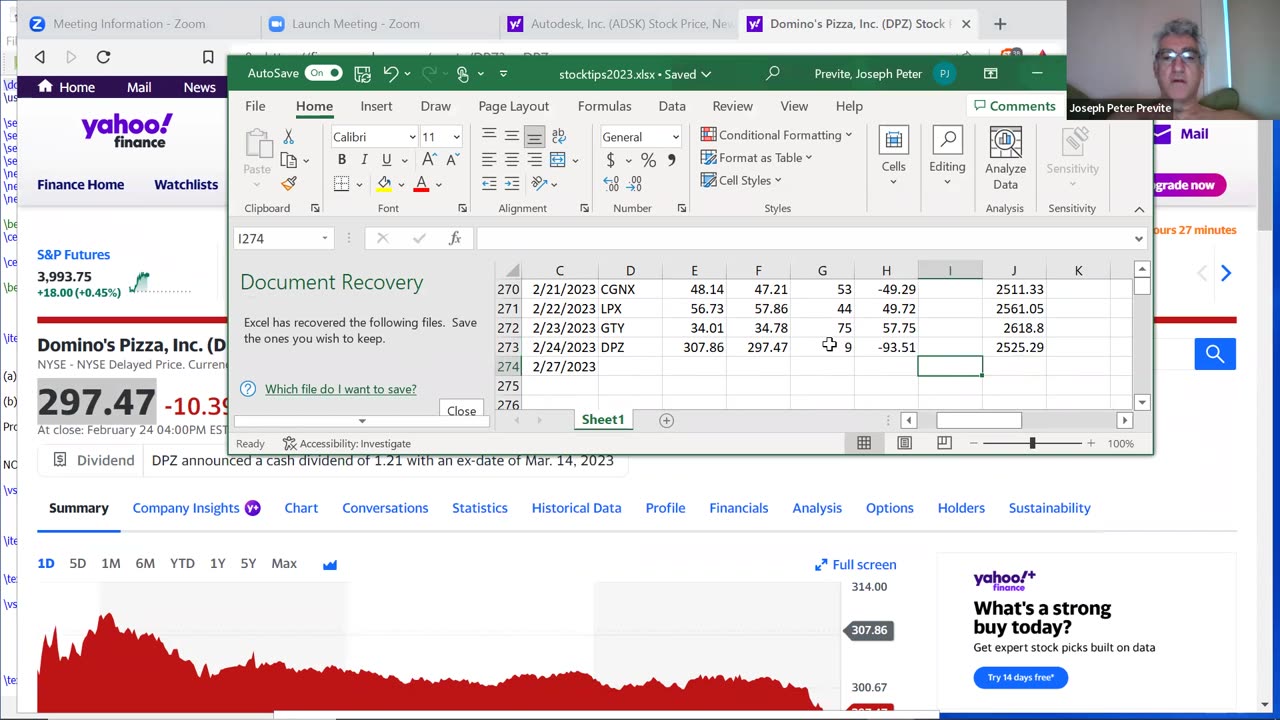
Task: Click the Wrap Text icon
Action: (x=558, y=135)
